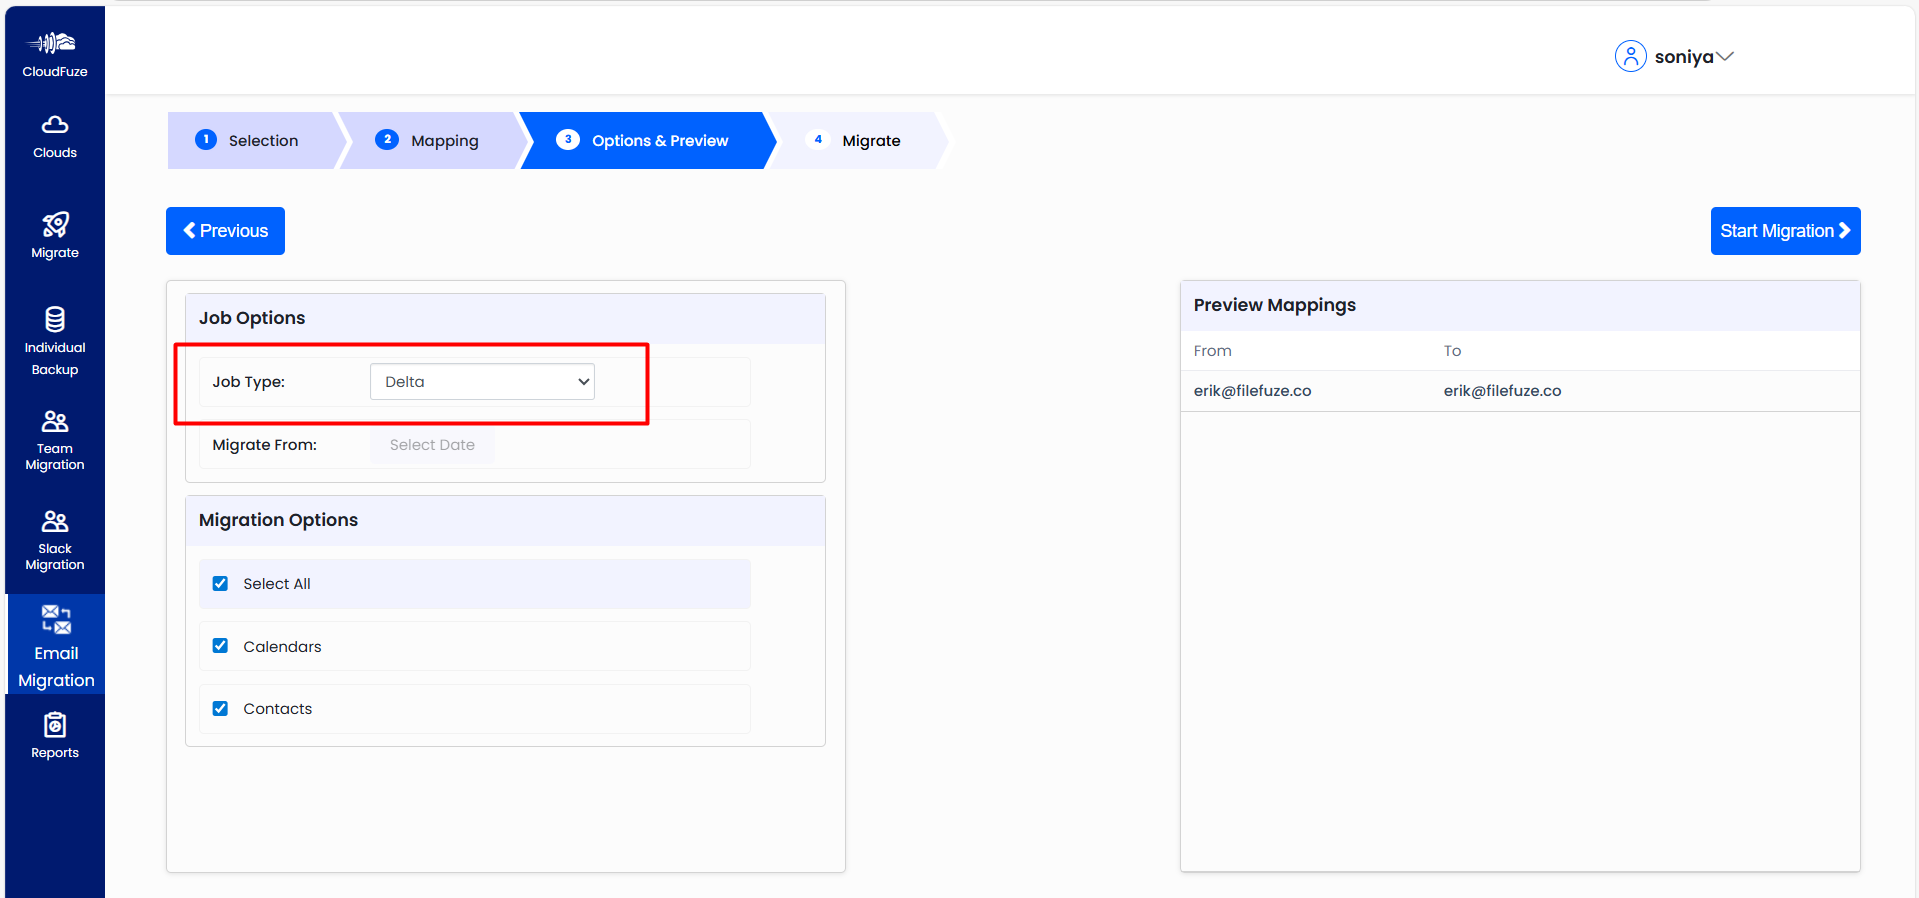The image size is (1919, 898).
Task: Toggle the Select All checkbox
Action: 221,584
